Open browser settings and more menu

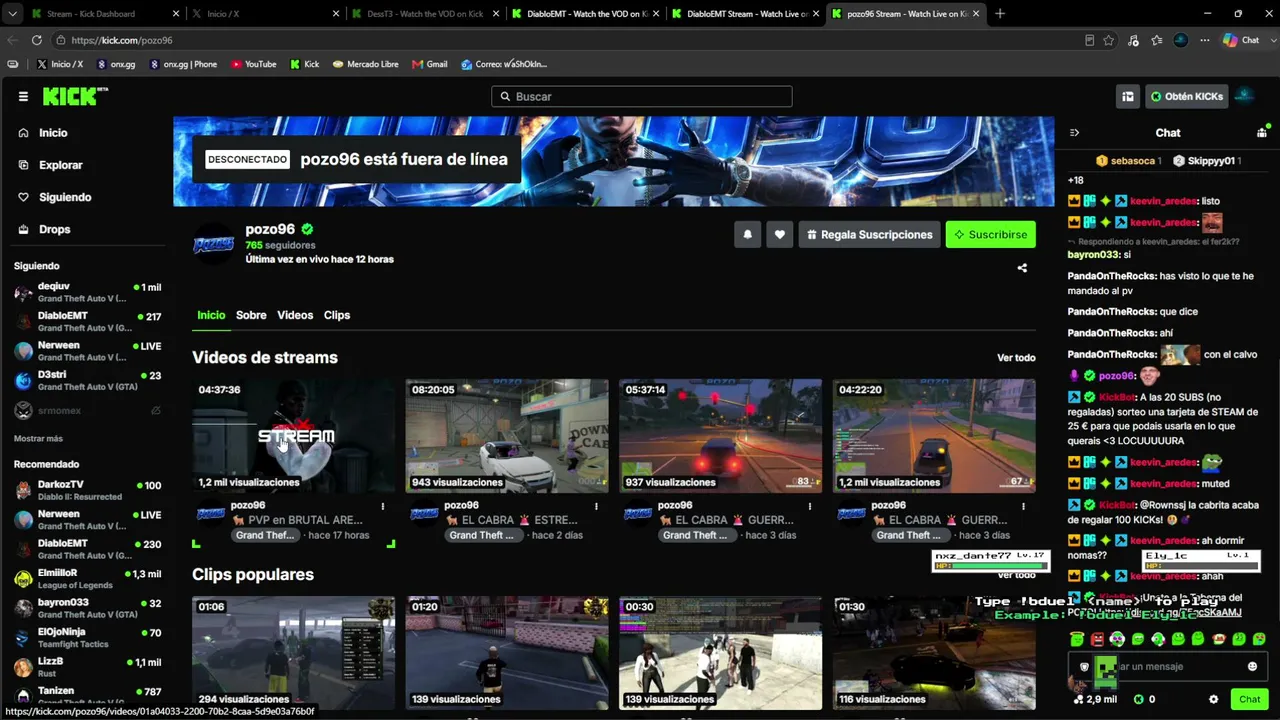pyautogui.click(x=1204, y=40)
